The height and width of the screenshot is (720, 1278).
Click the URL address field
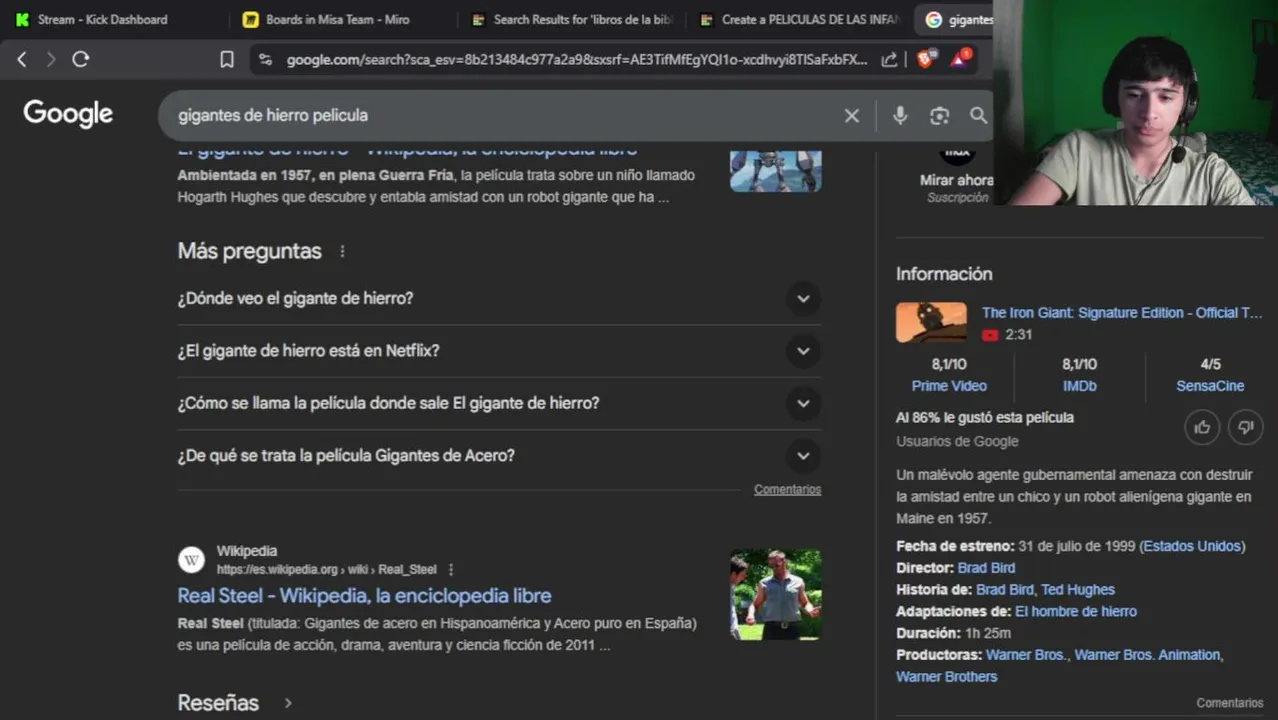577,60
